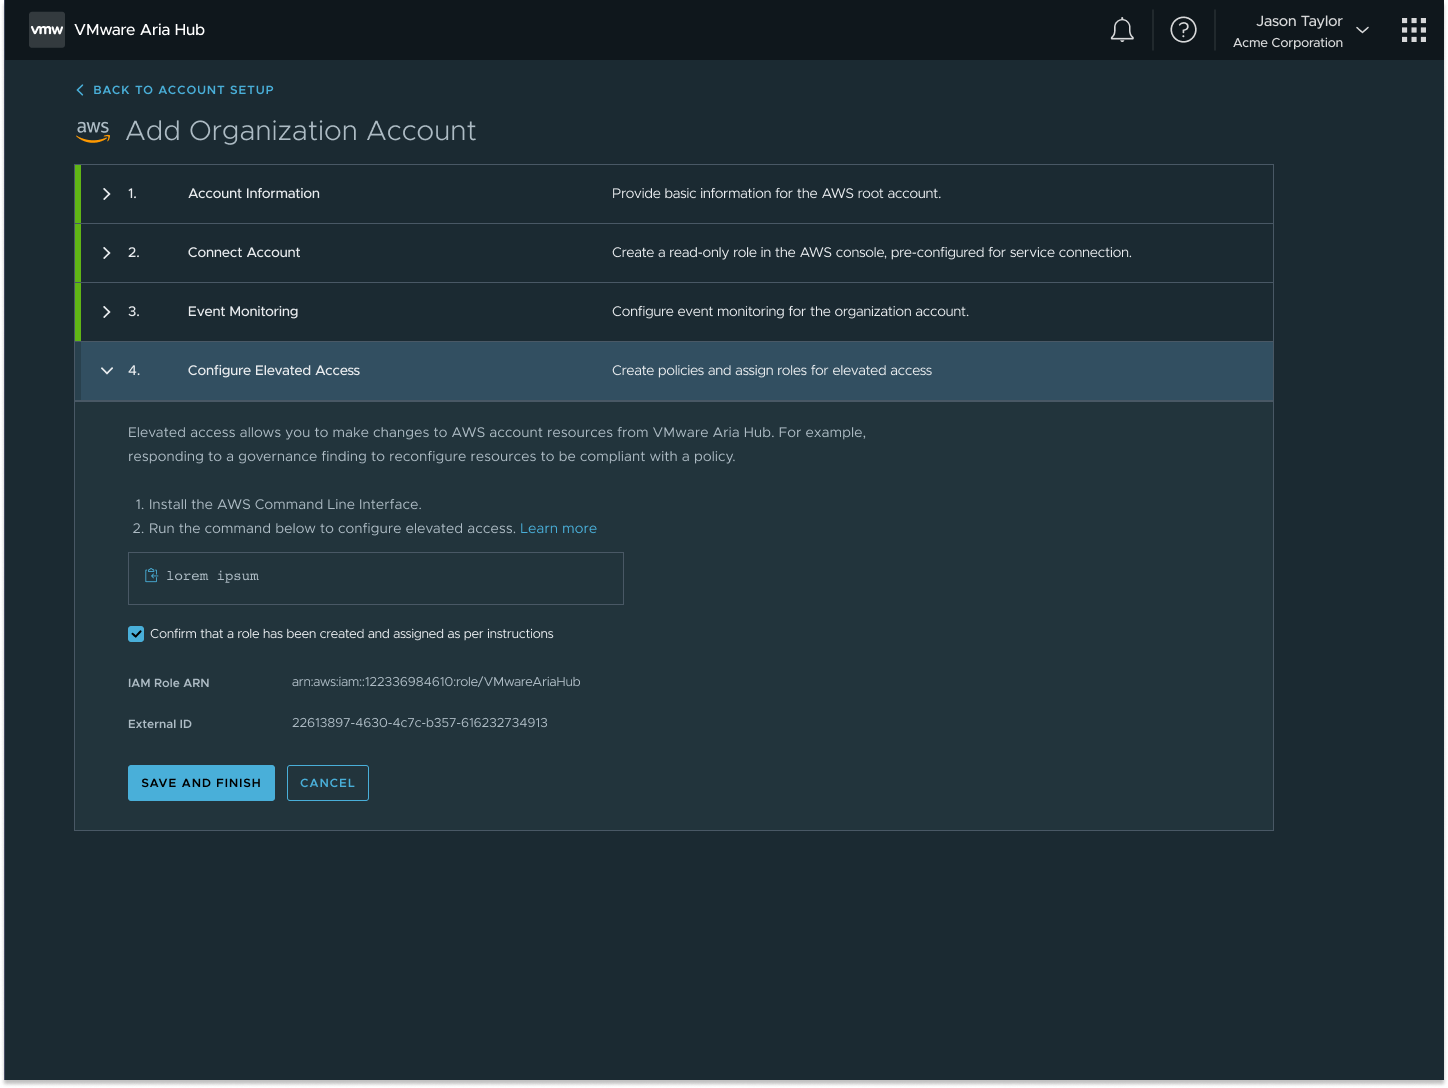Image resolution: width=1448 pixels, height=1088 pixels.
Task: Click the External ID value
Action: click(420, 723)
